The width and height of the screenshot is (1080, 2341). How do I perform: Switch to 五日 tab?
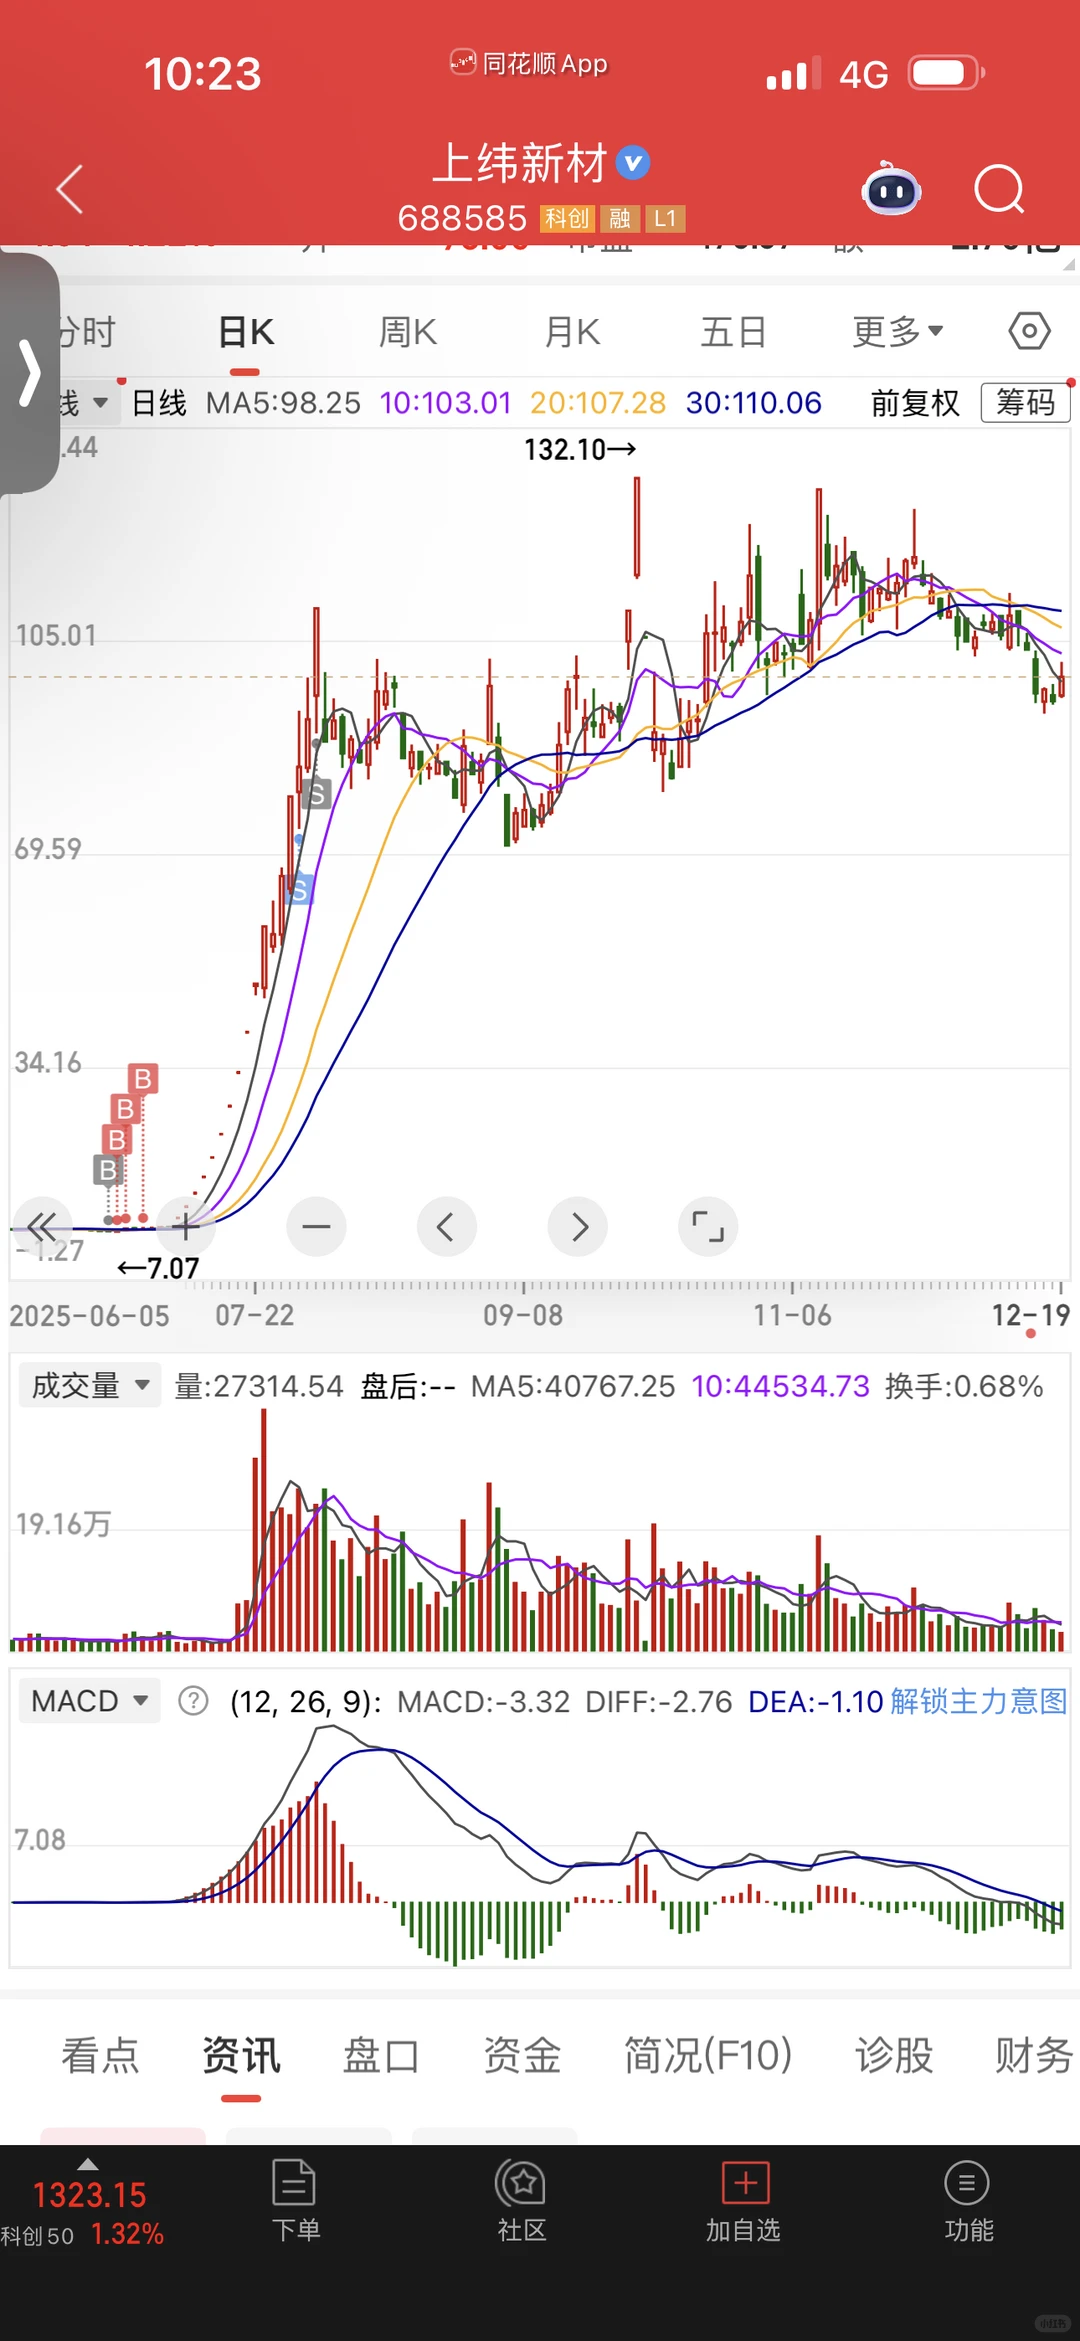click(x=733, y=332)
